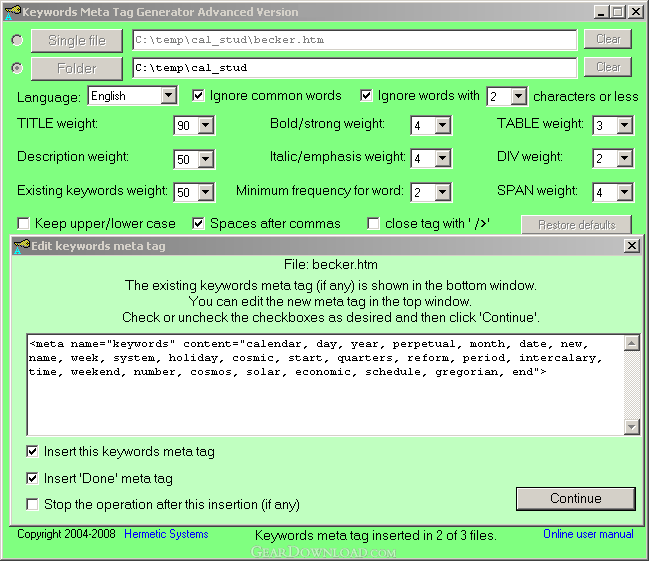Open SPAN weight dropdown
Image resolution: width=649 pixels, height=561 pixels.
pos(625,192)
